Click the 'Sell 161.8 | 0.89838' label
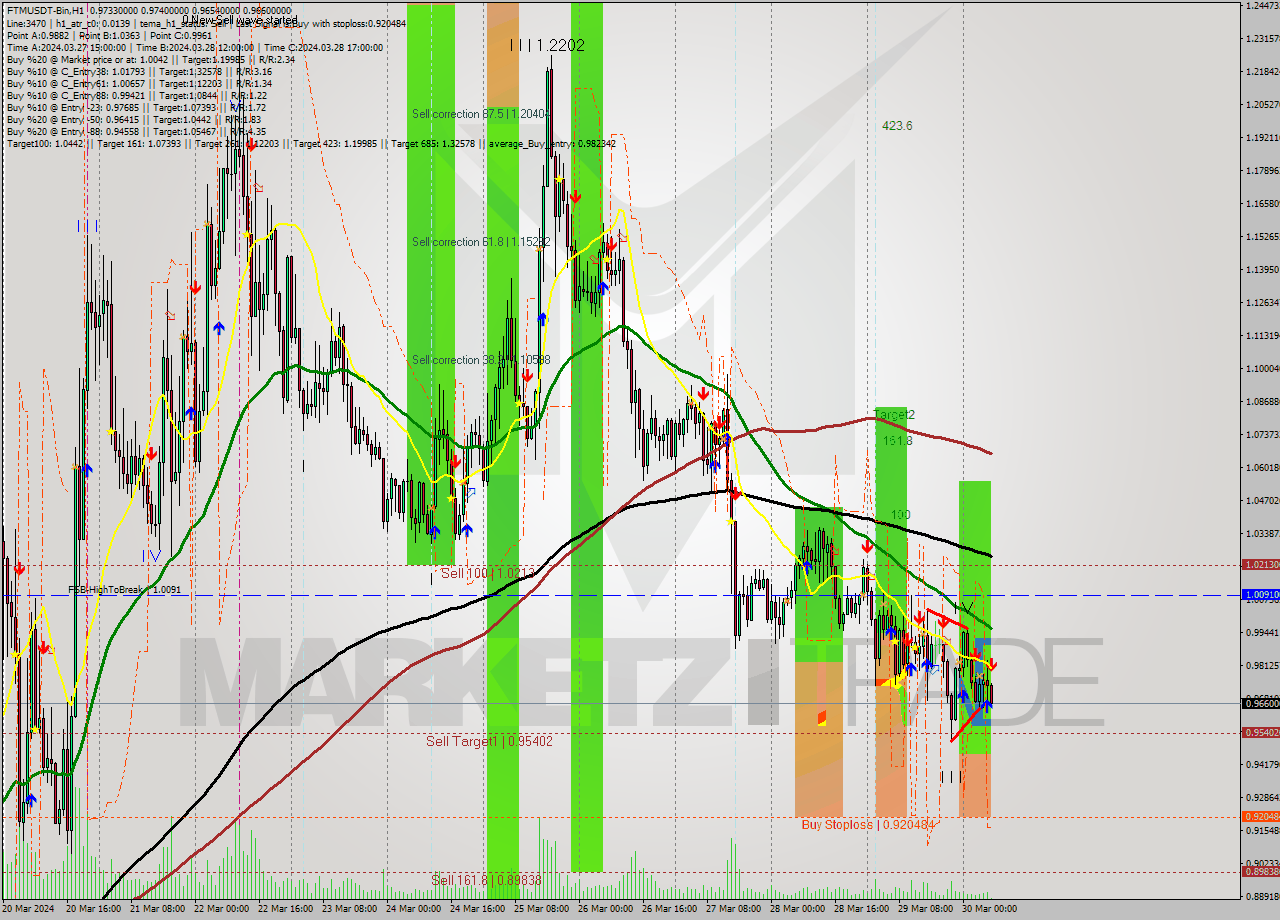The image size is (1280, 920). pos(487,880)
